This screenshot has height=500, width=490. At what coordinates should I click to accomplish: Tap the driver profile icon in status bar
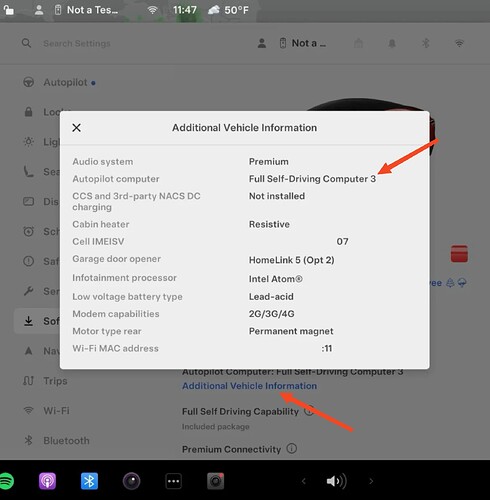point(39,10)
